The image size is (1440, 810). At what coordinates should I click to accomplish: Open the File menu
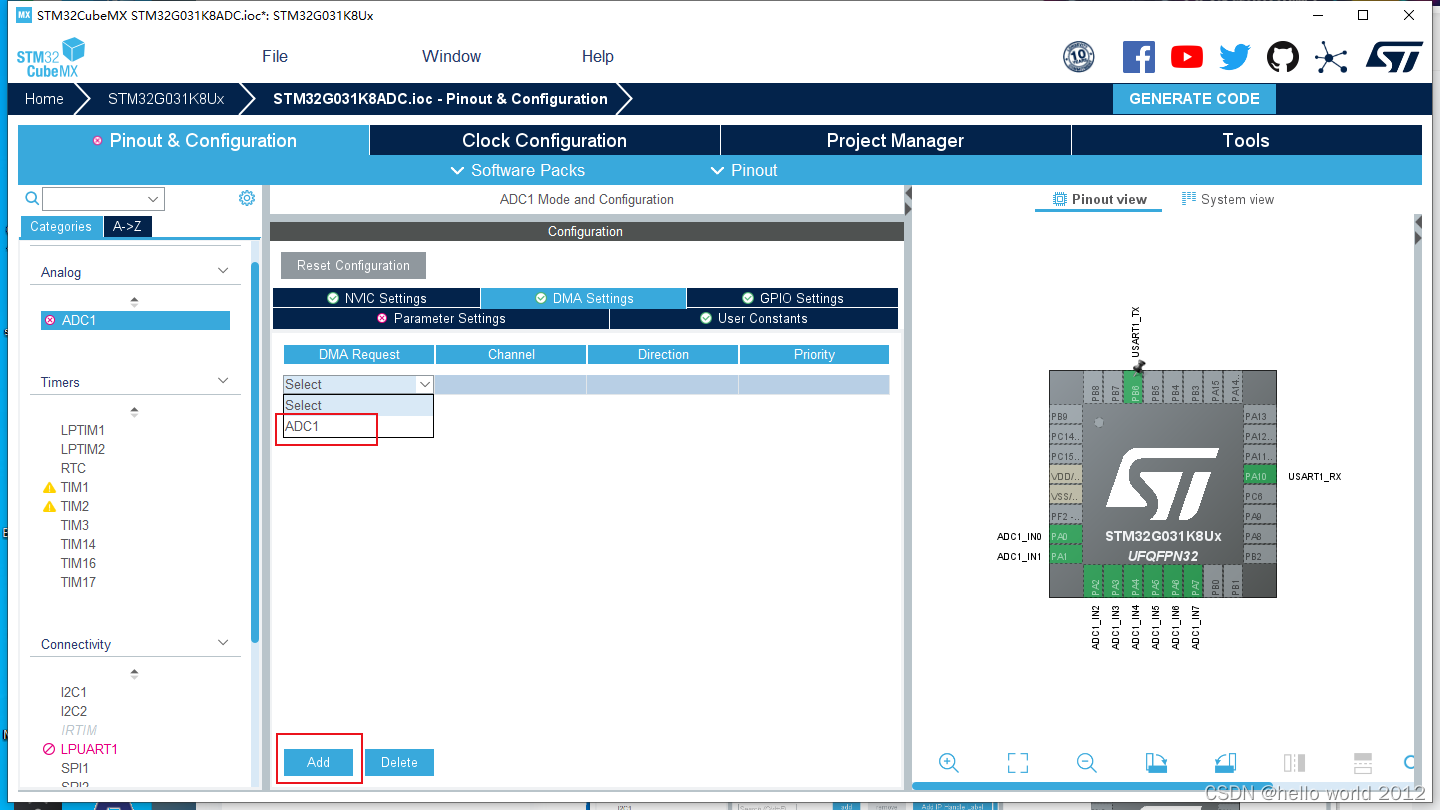[275, 56]
